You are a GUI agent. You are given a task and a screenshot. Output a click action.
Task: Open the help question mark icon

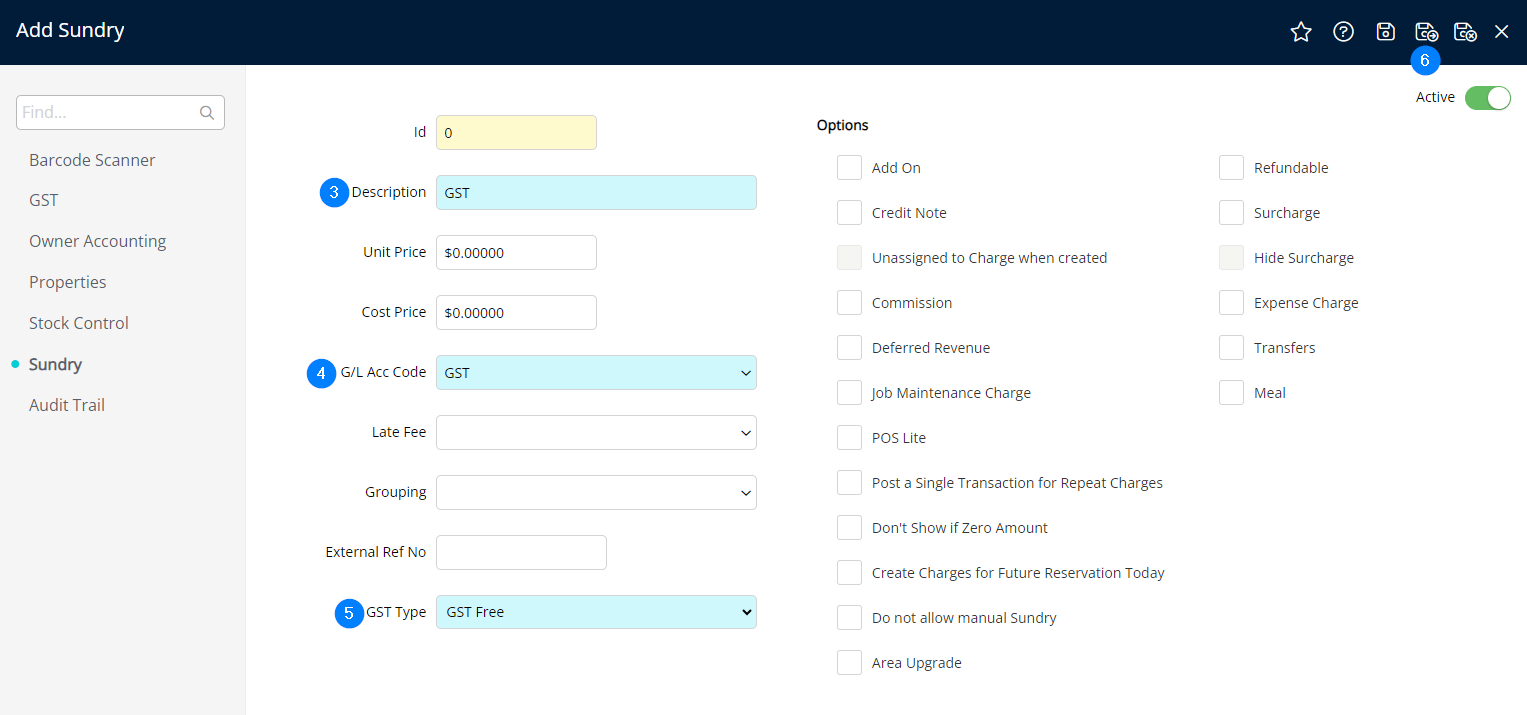tap(1343, 32)
